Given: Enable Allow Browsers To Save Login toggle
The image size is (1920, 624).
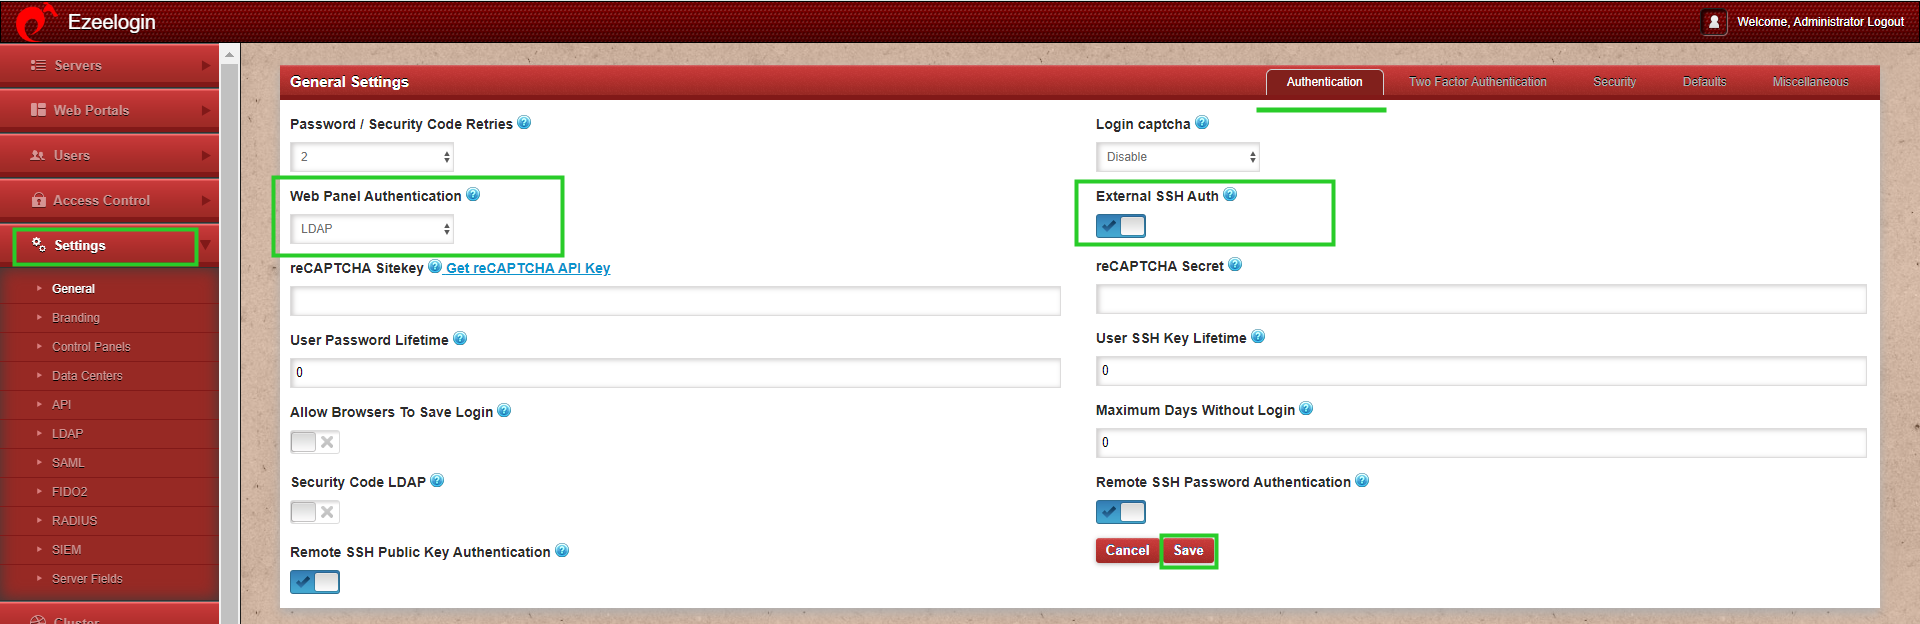Looking at the screenshot, I should pyautogui.click(x=315, y=442).
